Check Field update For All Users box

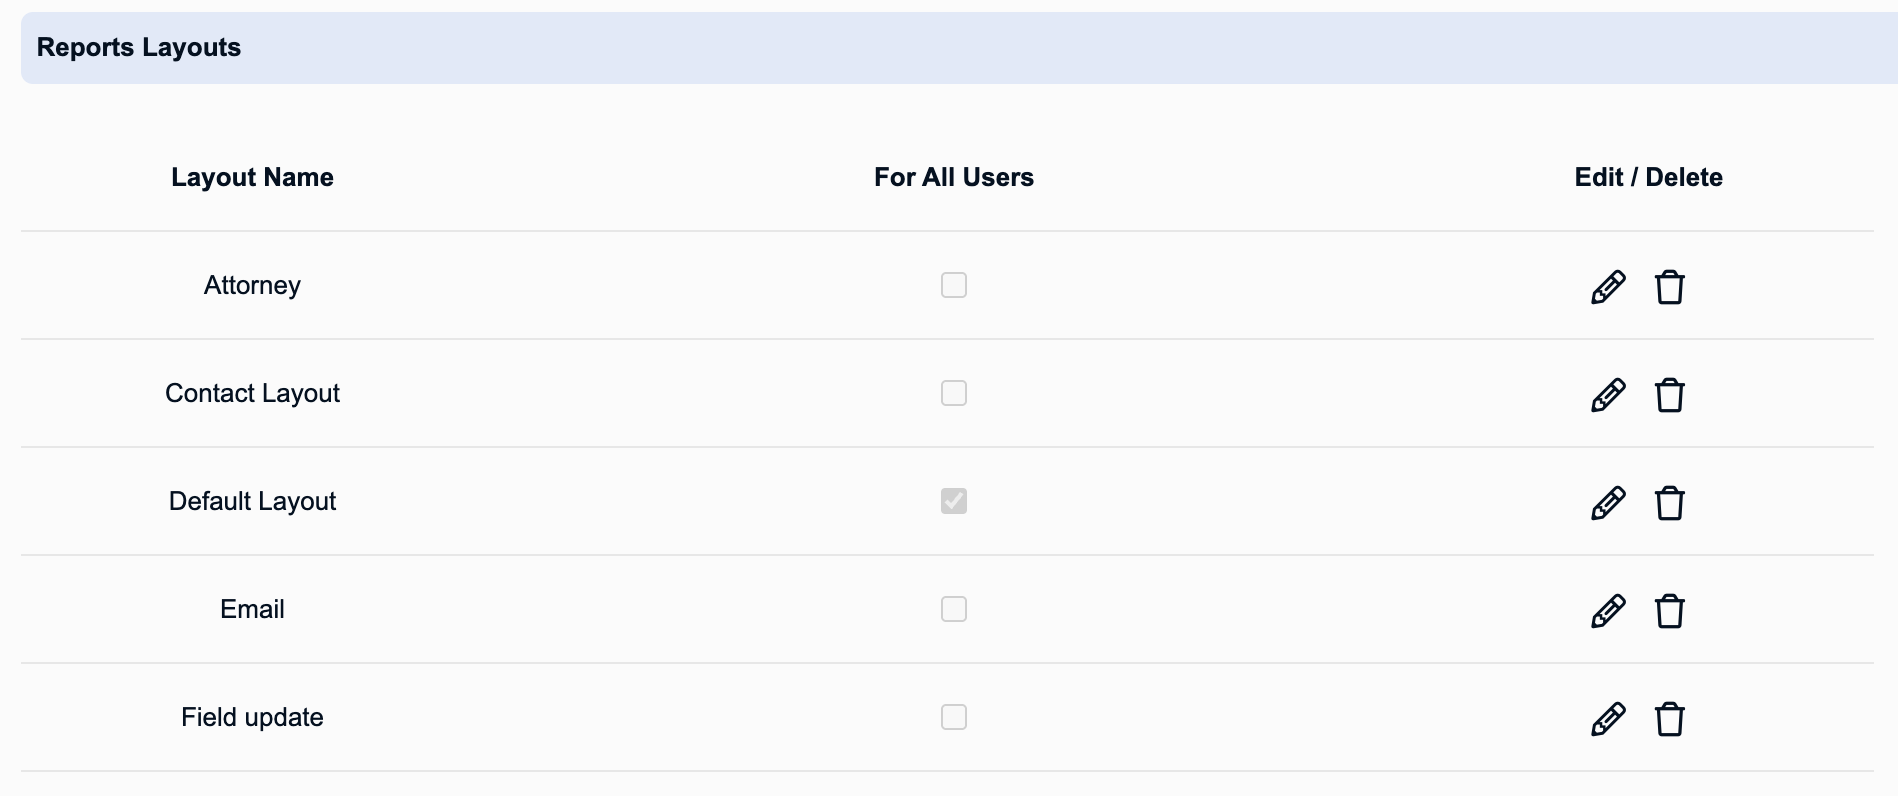(x=954, y=717)
